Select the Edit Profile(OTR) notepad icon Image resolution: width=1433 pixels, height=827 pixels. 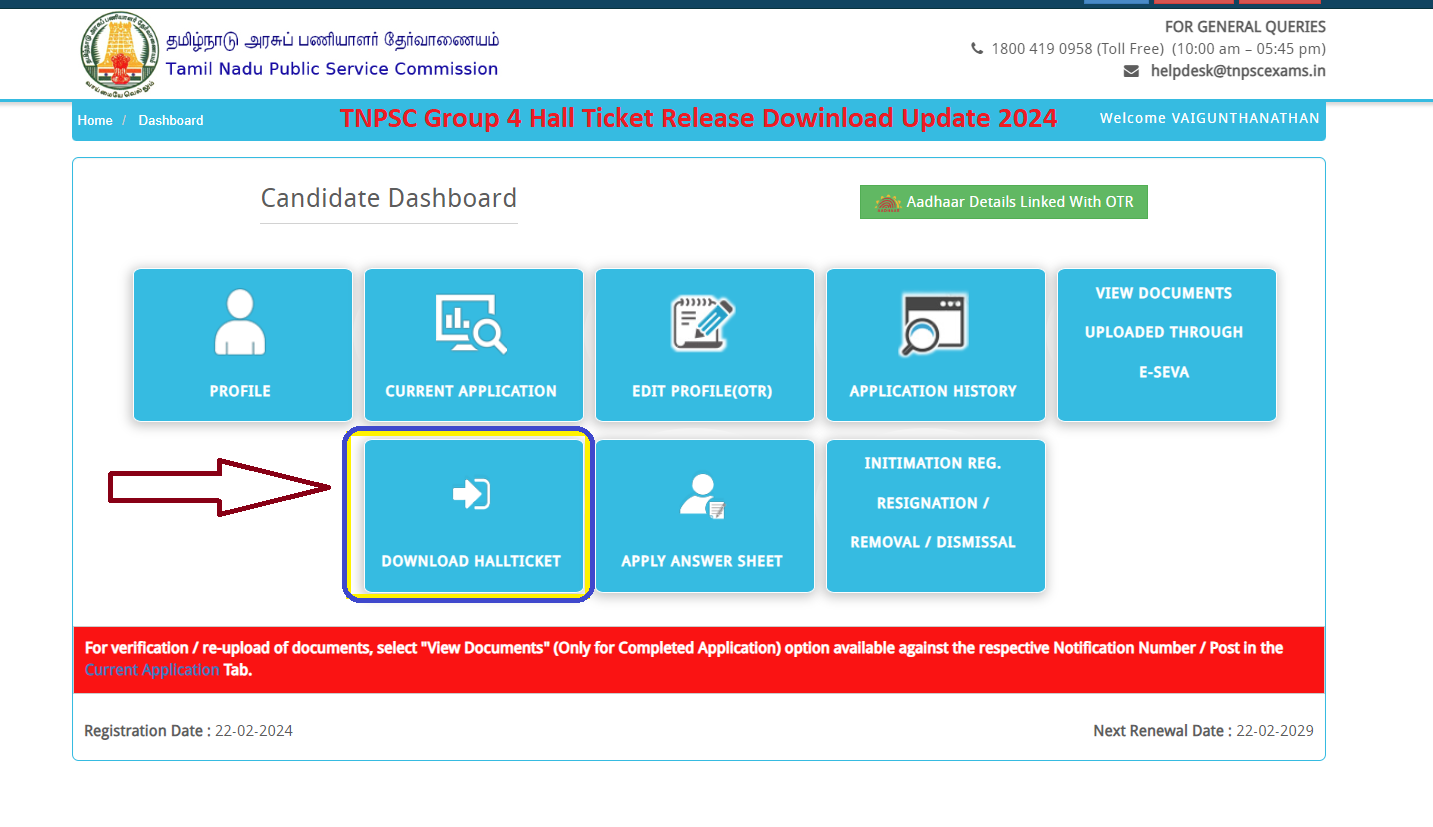(x=703, y=324)
